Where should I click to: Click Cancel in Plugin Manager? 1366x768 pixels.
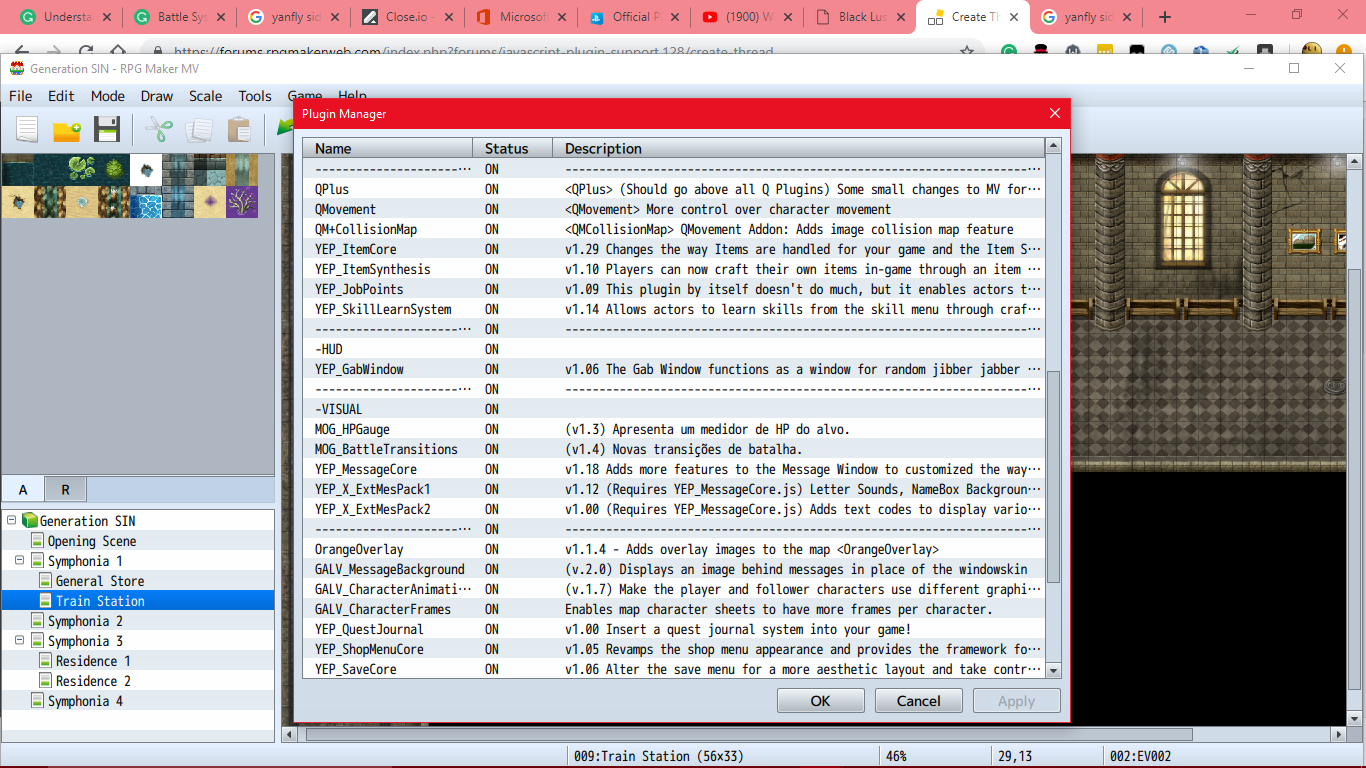(x=918, y=701)
